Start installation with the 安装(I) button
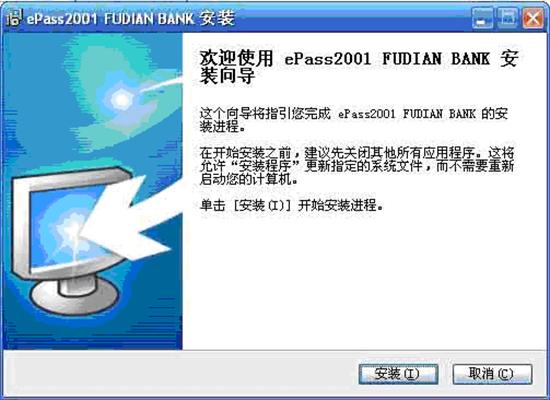550x400 pixels. 398,374
